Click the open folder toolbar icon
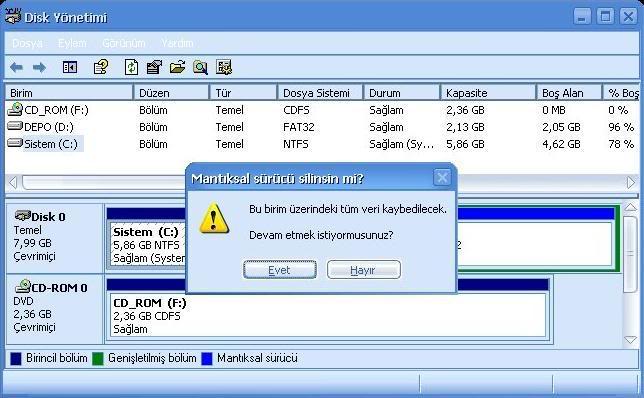The image size is (644, 398). pos(177,67)
